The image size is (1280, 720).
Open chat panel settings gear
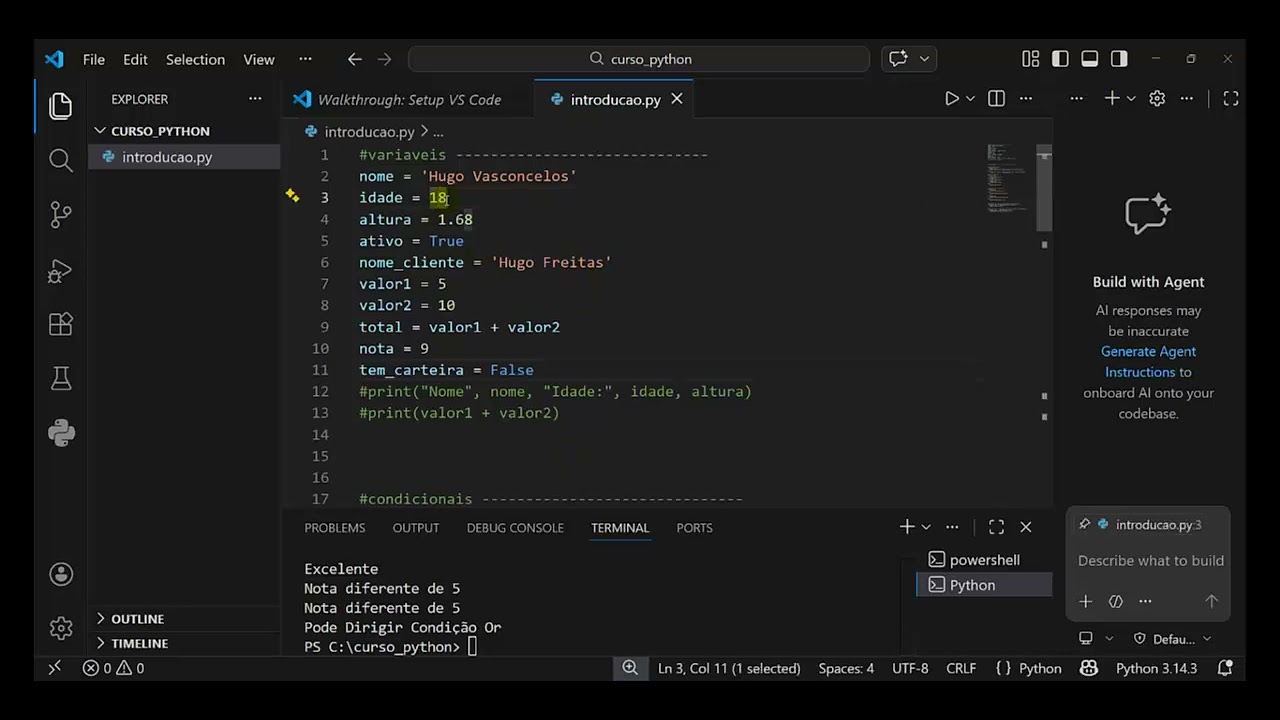tap(1157, 98)
